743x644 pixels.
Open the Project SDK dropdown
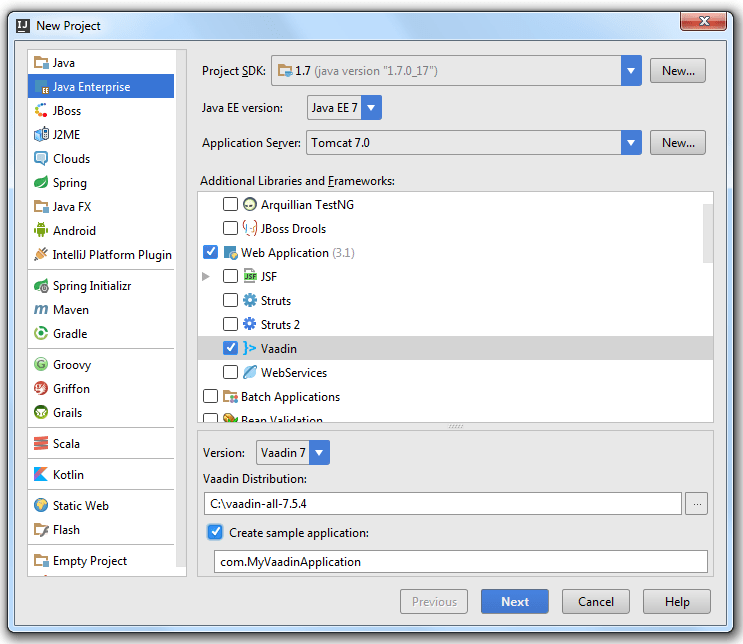(x=630, y=71)
